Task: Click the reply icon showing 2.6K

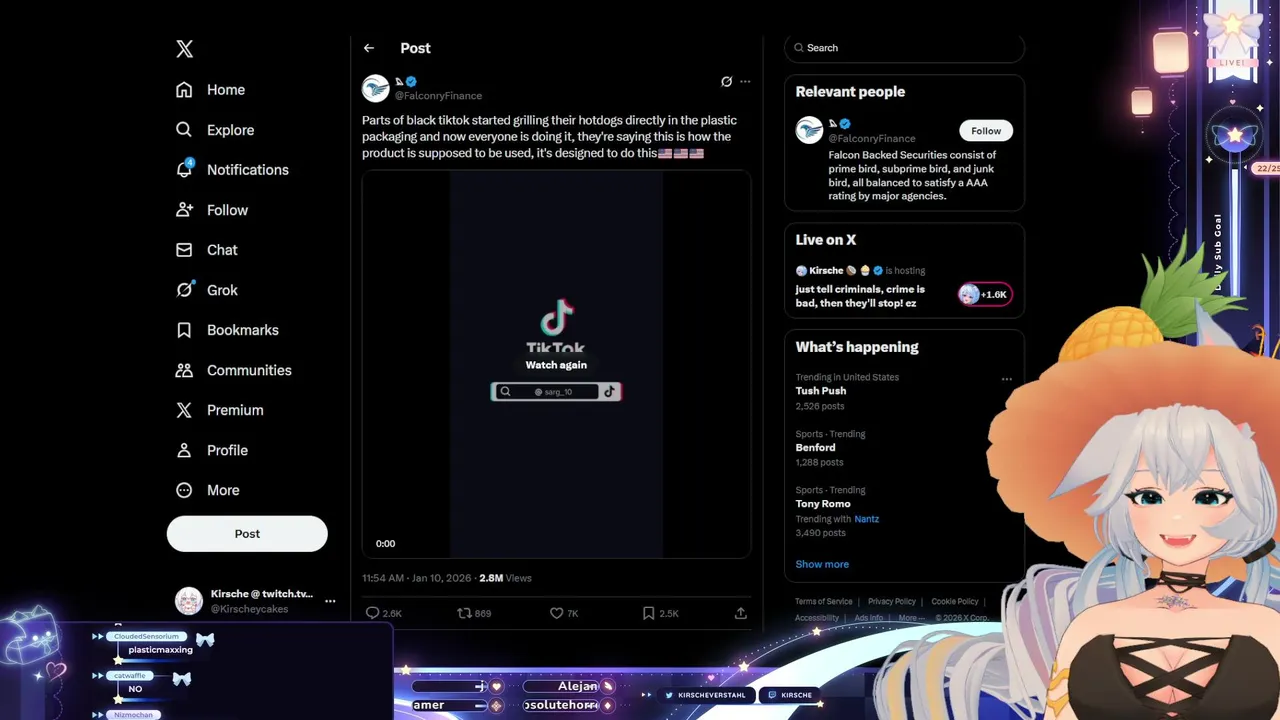Action: point(372,613)
